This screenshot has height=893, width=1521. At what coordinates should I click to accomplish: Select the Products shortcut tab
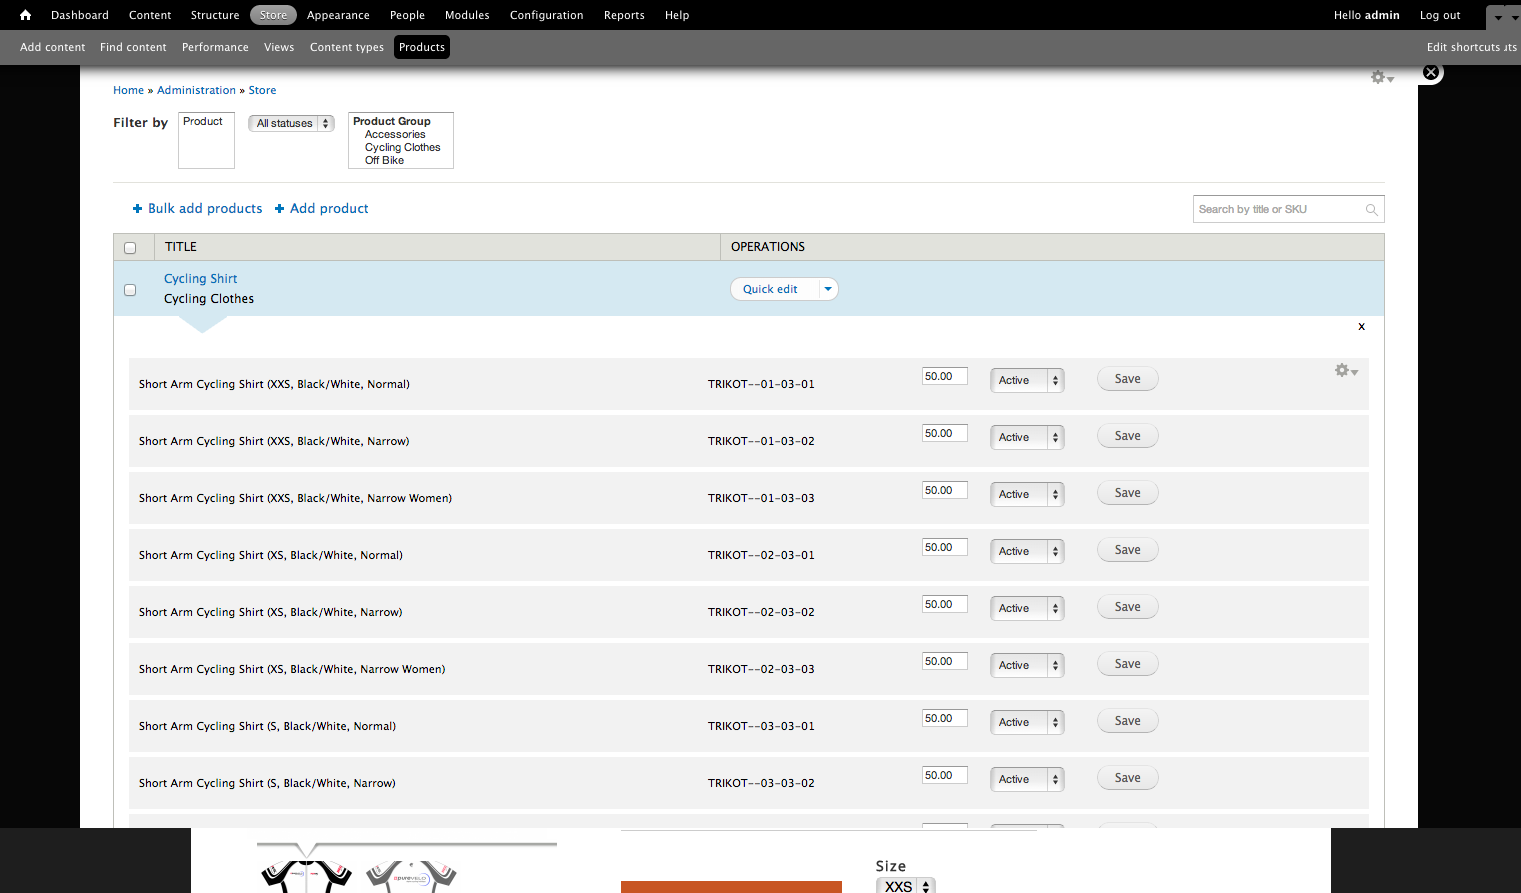[x=421, y=46]
